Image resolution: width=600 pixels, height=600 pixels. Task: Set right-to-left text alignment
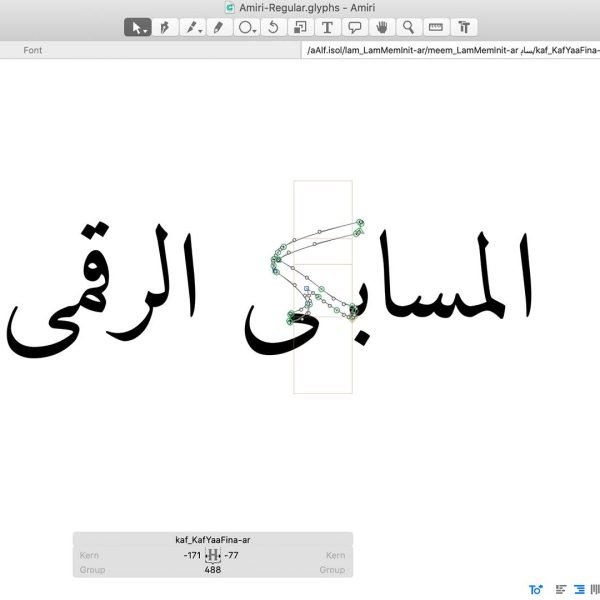point(579,590)
